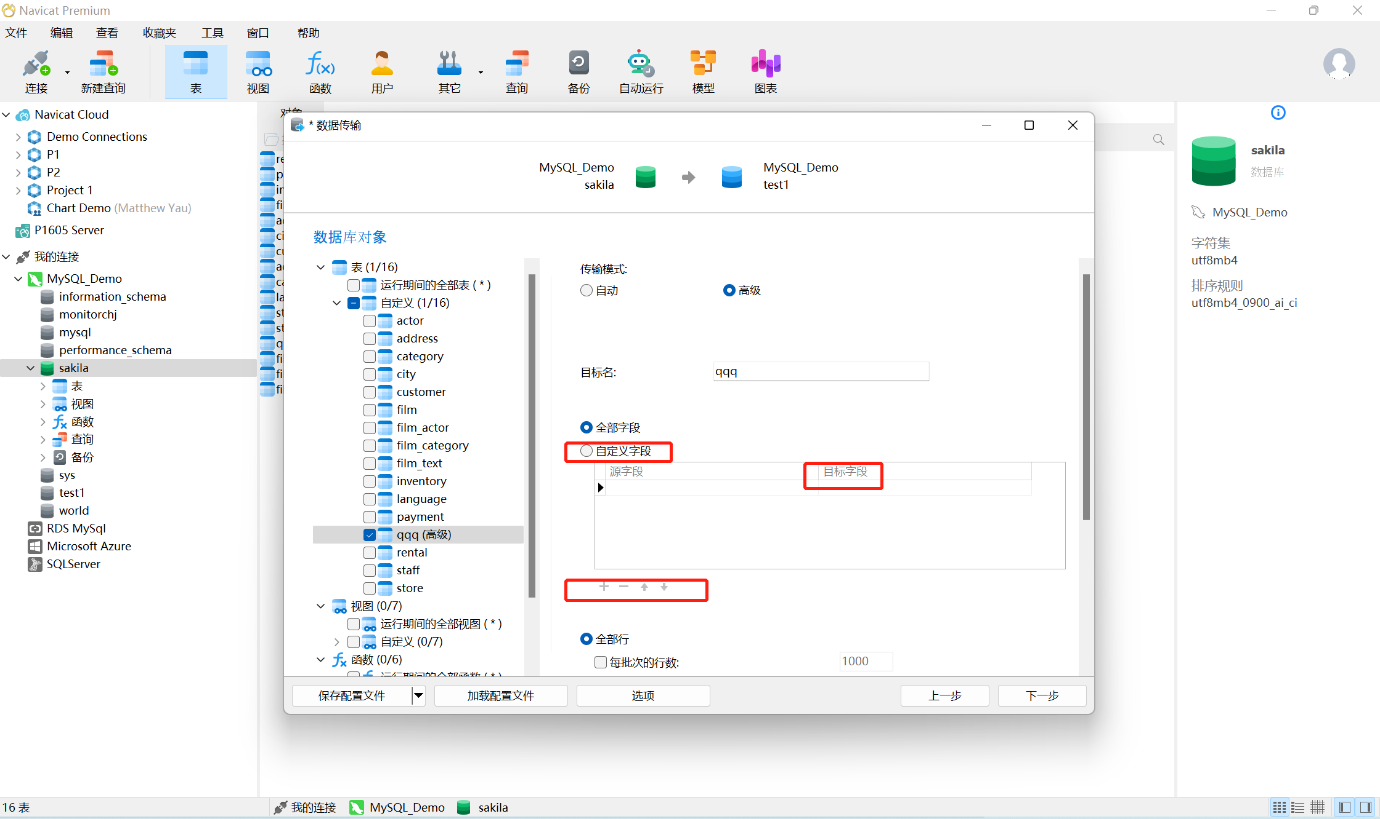Click the 备份 backup toolbar icon
Image resolution: width=1380 pixels, height=819 pixels.
click(578, 72)
